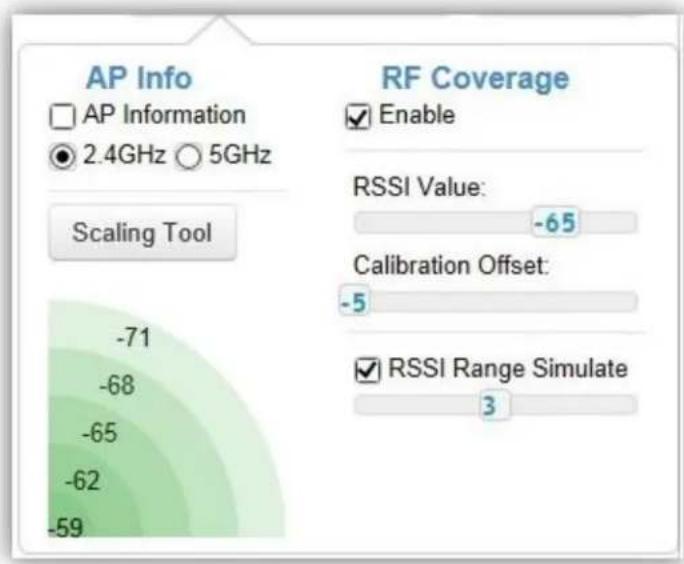Click the Calibration Offset slider handle at -5

(354, 302)
